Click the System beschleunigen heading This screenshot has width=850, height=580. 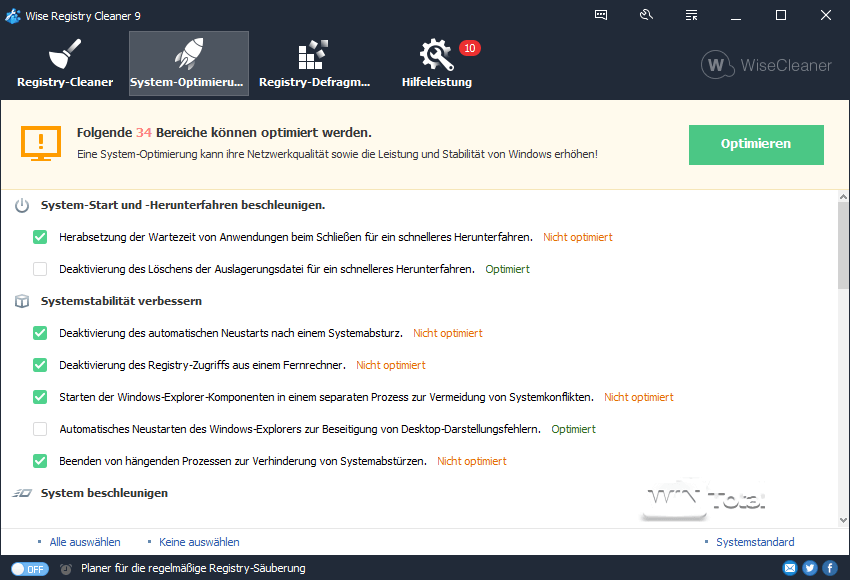coord(104,493)
